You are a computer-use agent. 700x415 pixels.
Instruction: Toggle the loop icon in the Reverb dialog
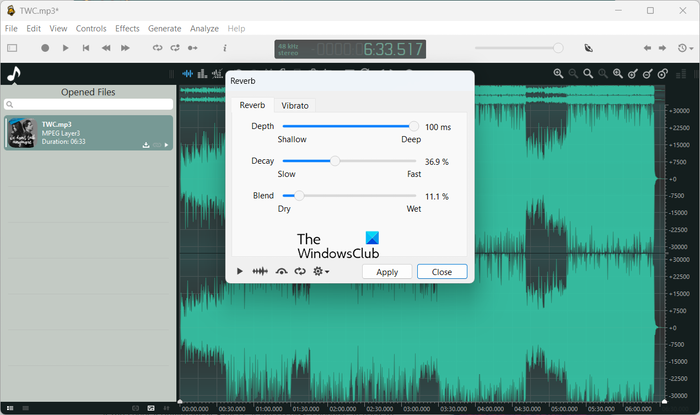pyautogui.click(x=300, y=271)
